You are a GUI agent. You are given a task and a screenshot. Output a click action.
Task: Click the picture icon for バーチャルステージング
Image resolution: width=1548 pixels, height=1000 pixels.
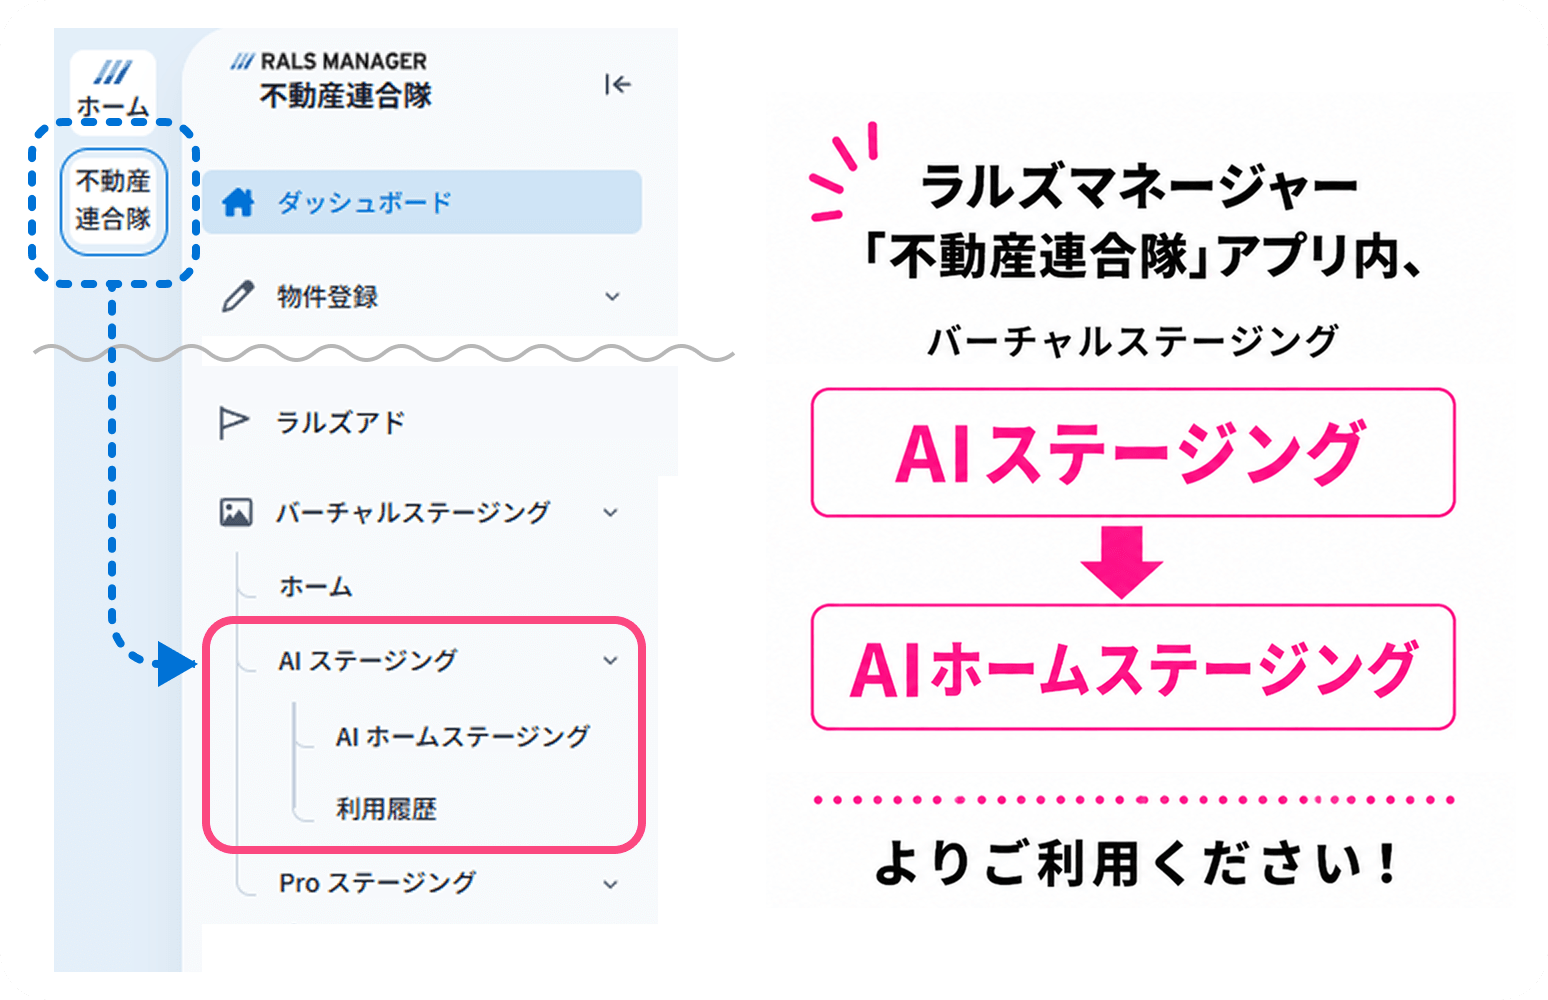236,512
